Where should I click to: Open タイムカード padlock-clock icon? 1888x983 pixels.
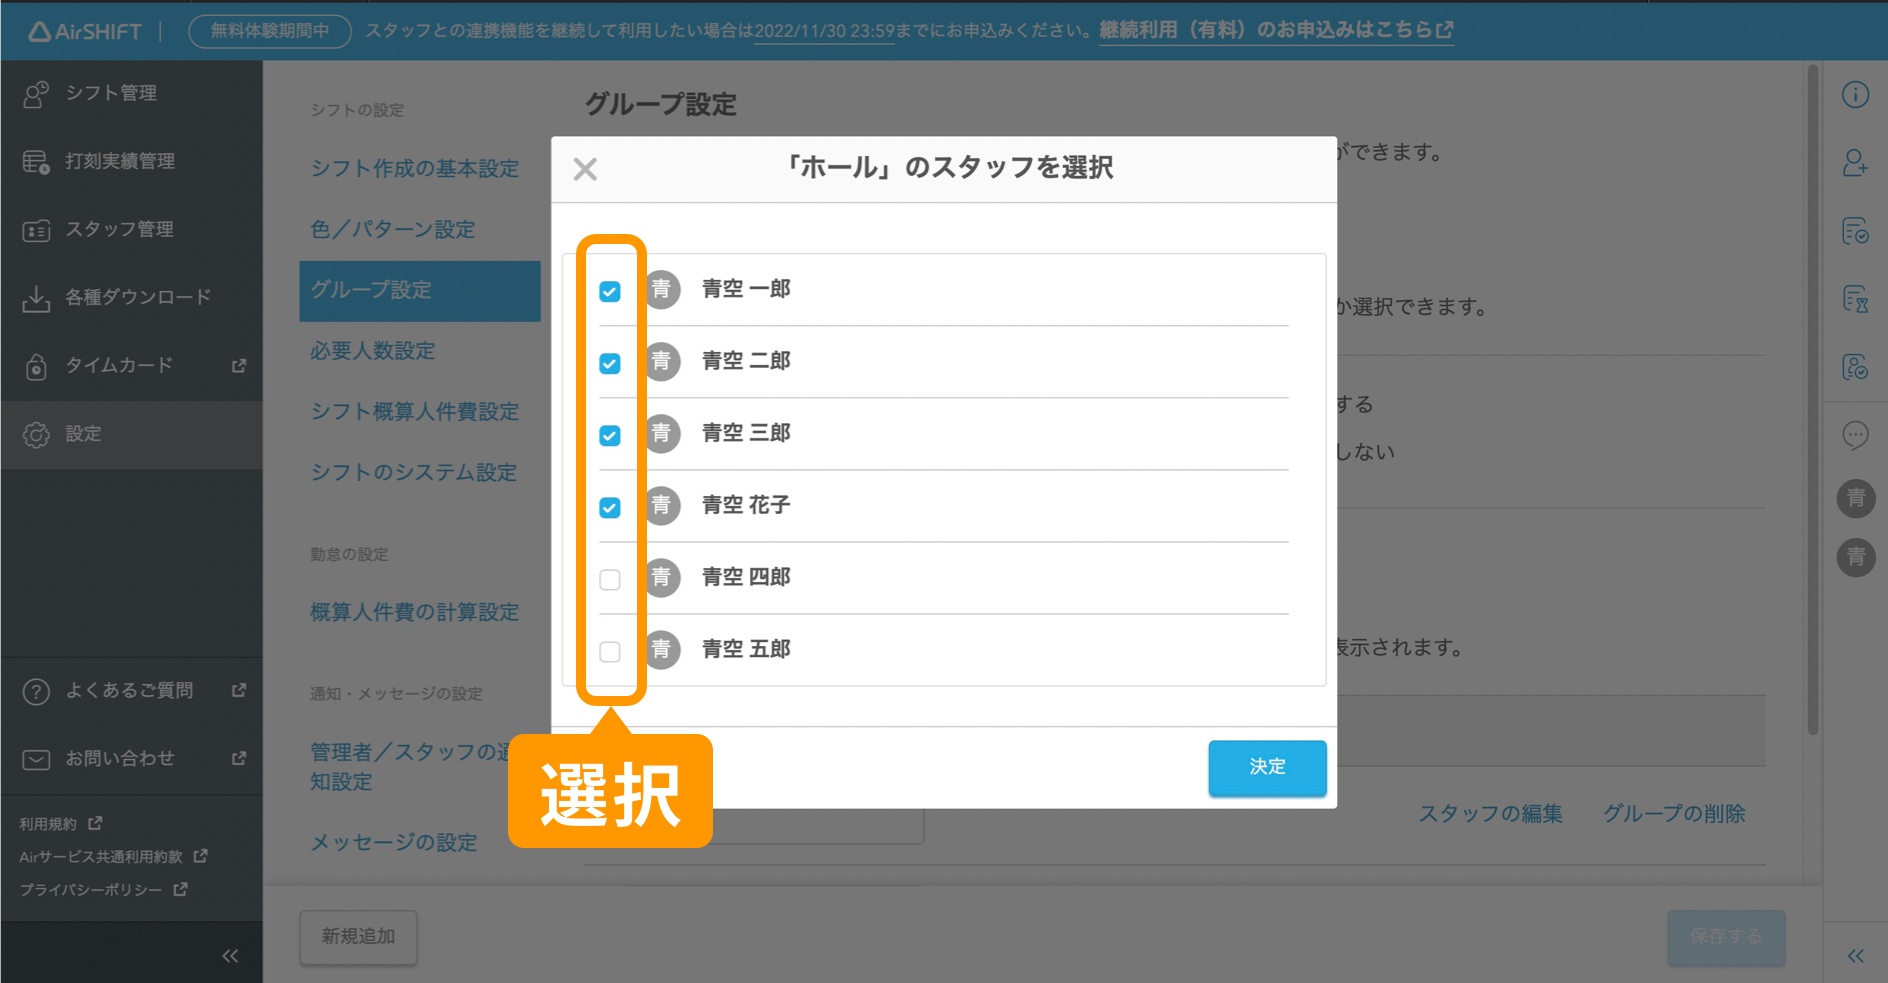(x=36, y=365)
